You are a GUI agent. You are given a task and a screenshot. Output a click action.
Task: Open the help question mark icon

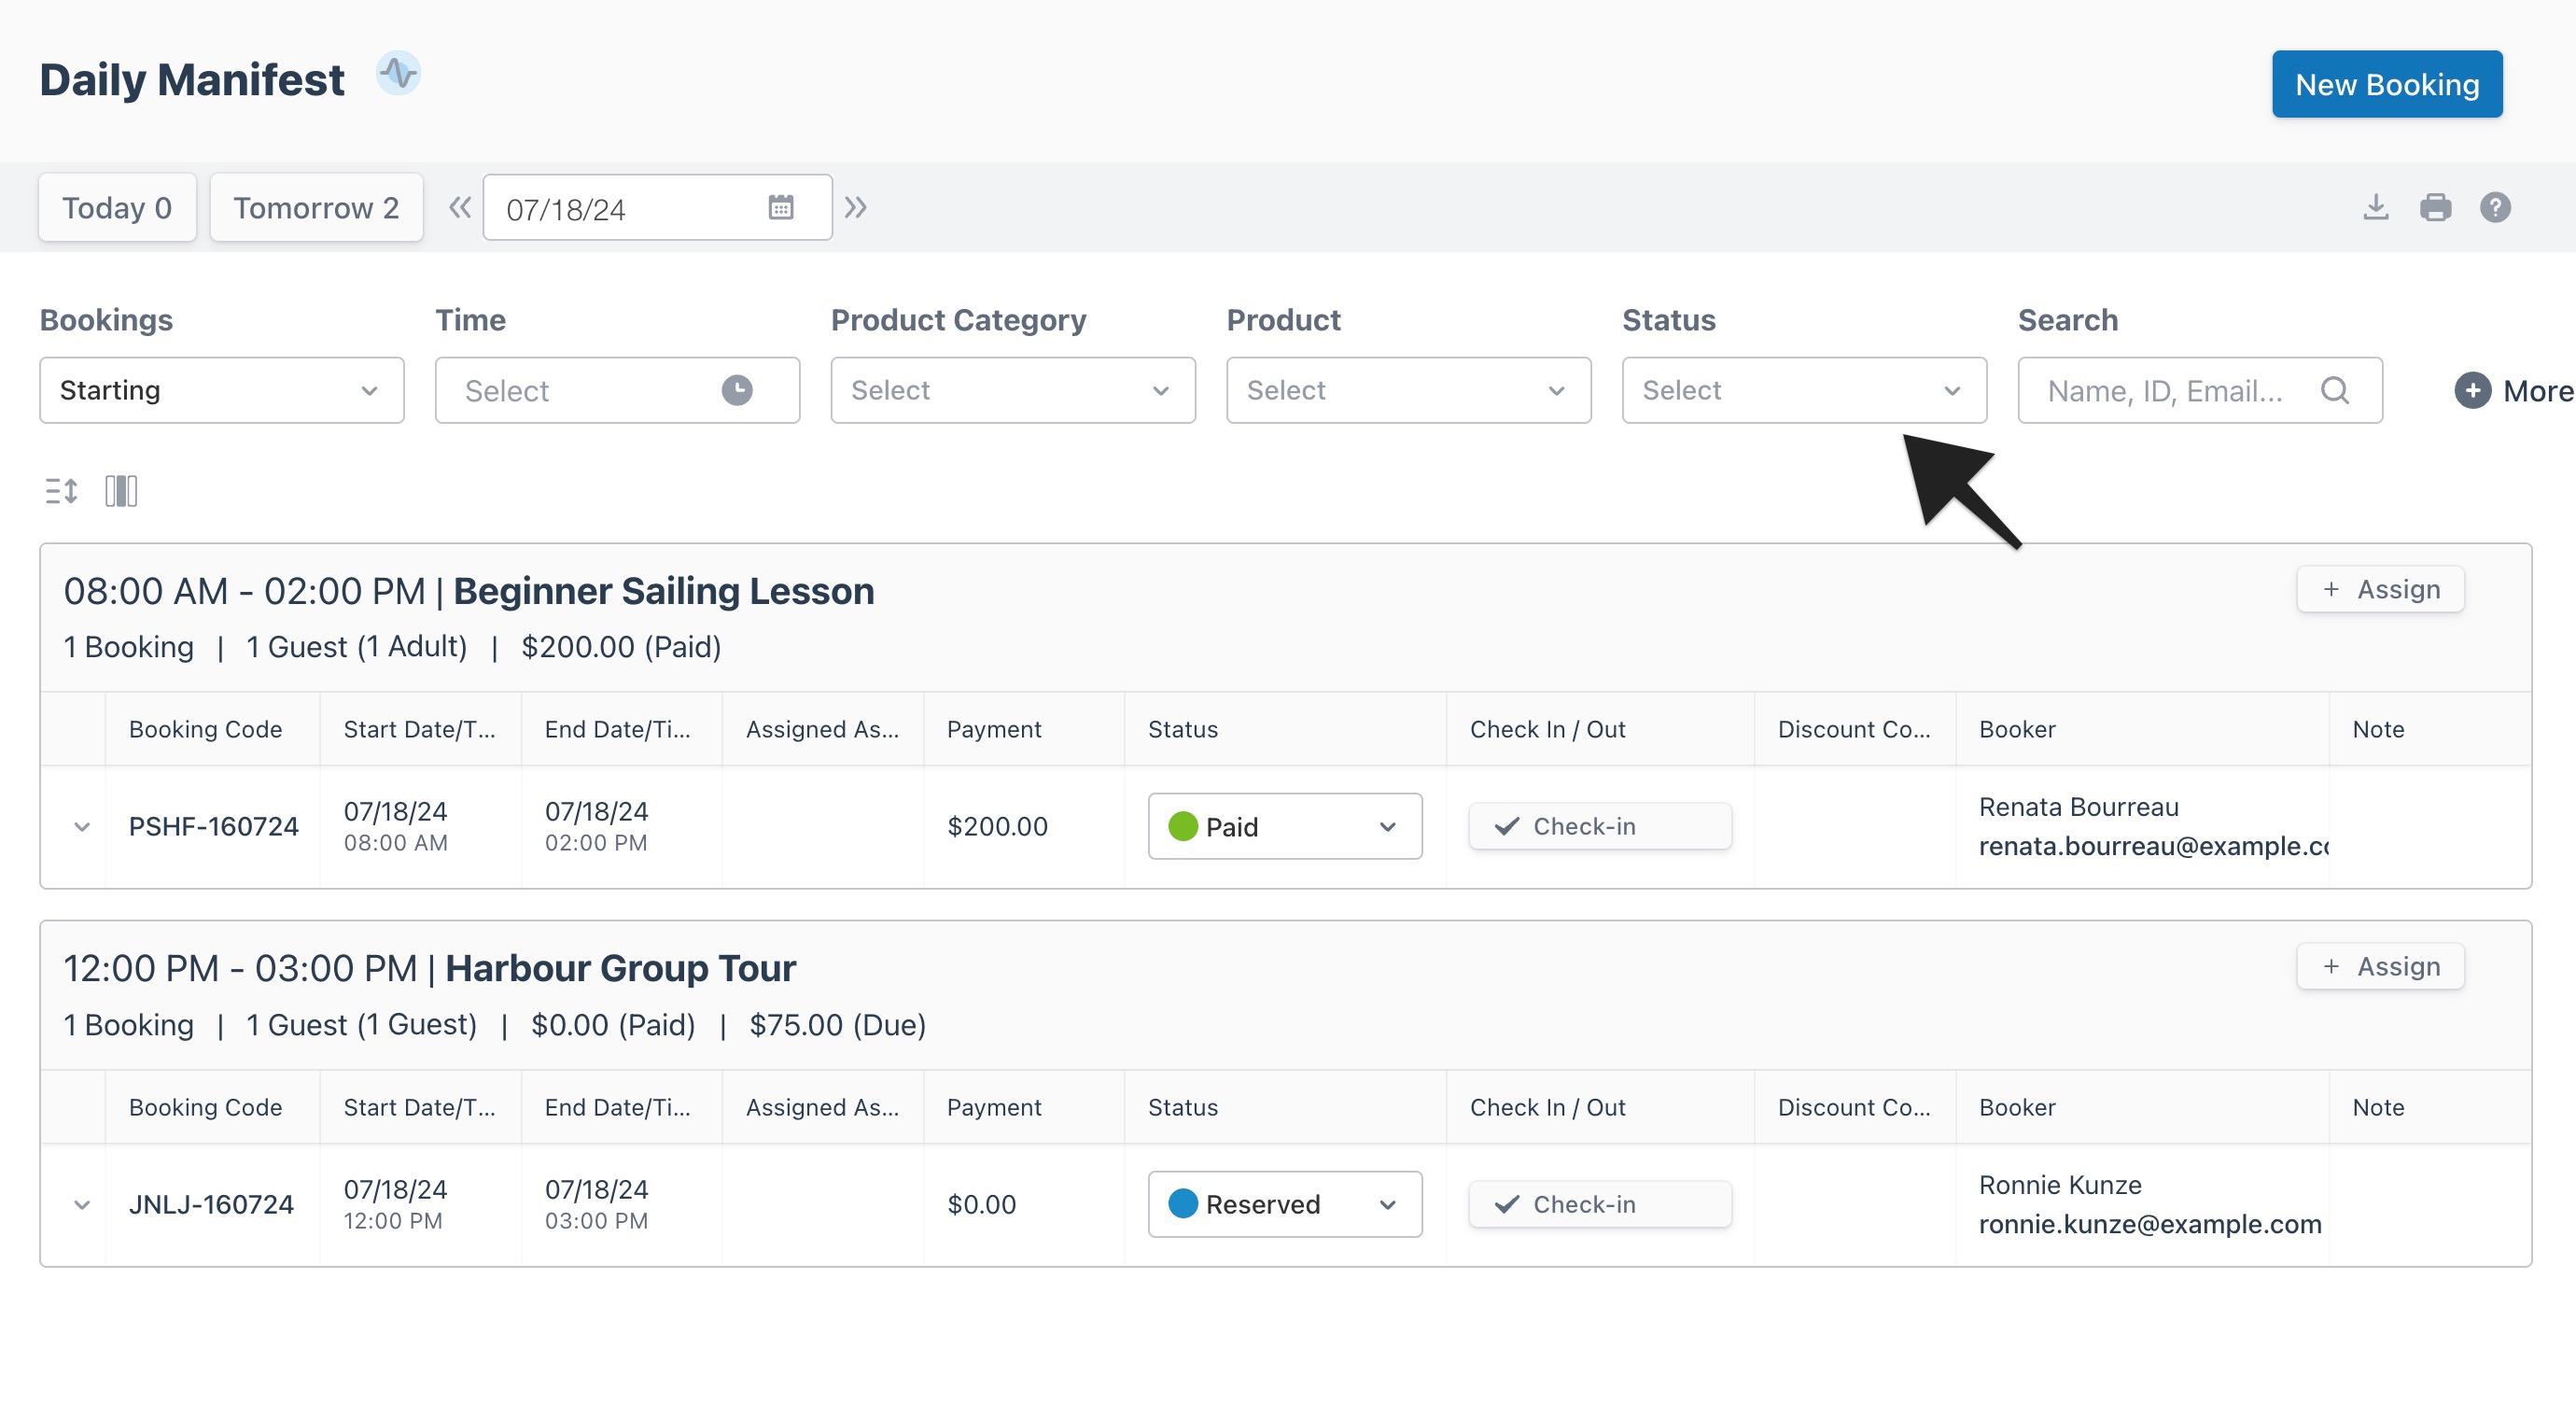pyautogui.click(x=2495, y=207)
